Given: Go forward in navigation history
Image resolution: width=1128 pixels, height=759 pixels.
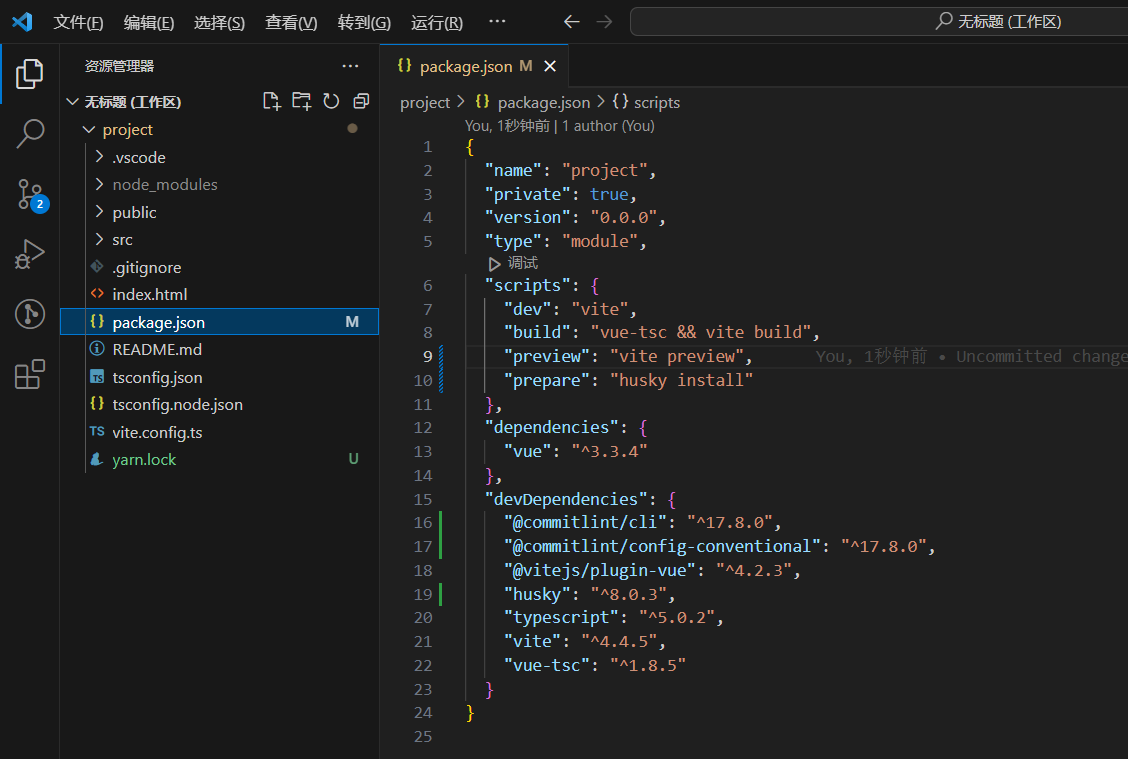Looking at the screenshot, I should click(x=604, y=22).
